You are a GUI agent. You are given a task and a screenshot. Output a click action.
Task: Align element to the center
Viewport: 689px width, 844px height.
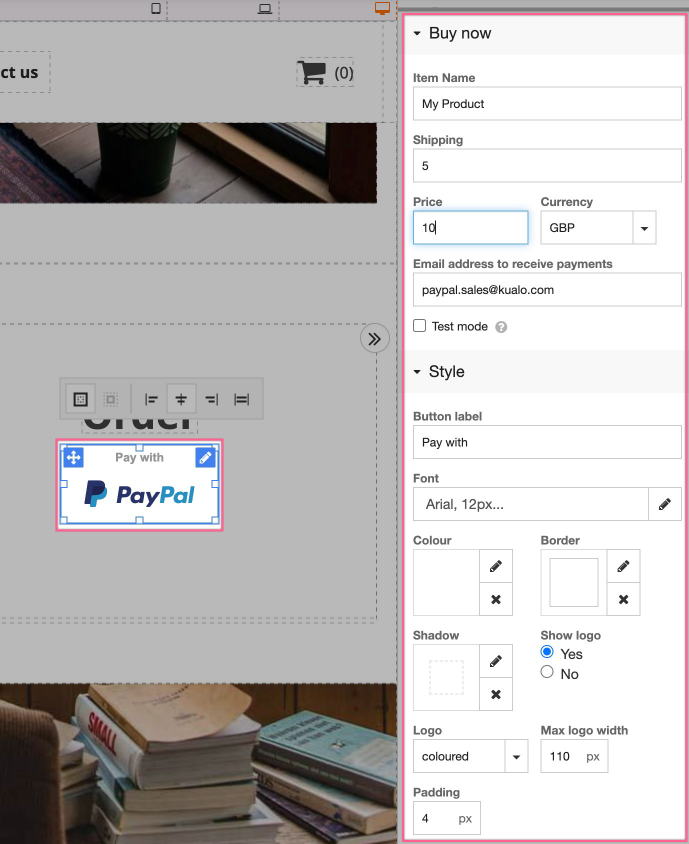tap(181, 399)
